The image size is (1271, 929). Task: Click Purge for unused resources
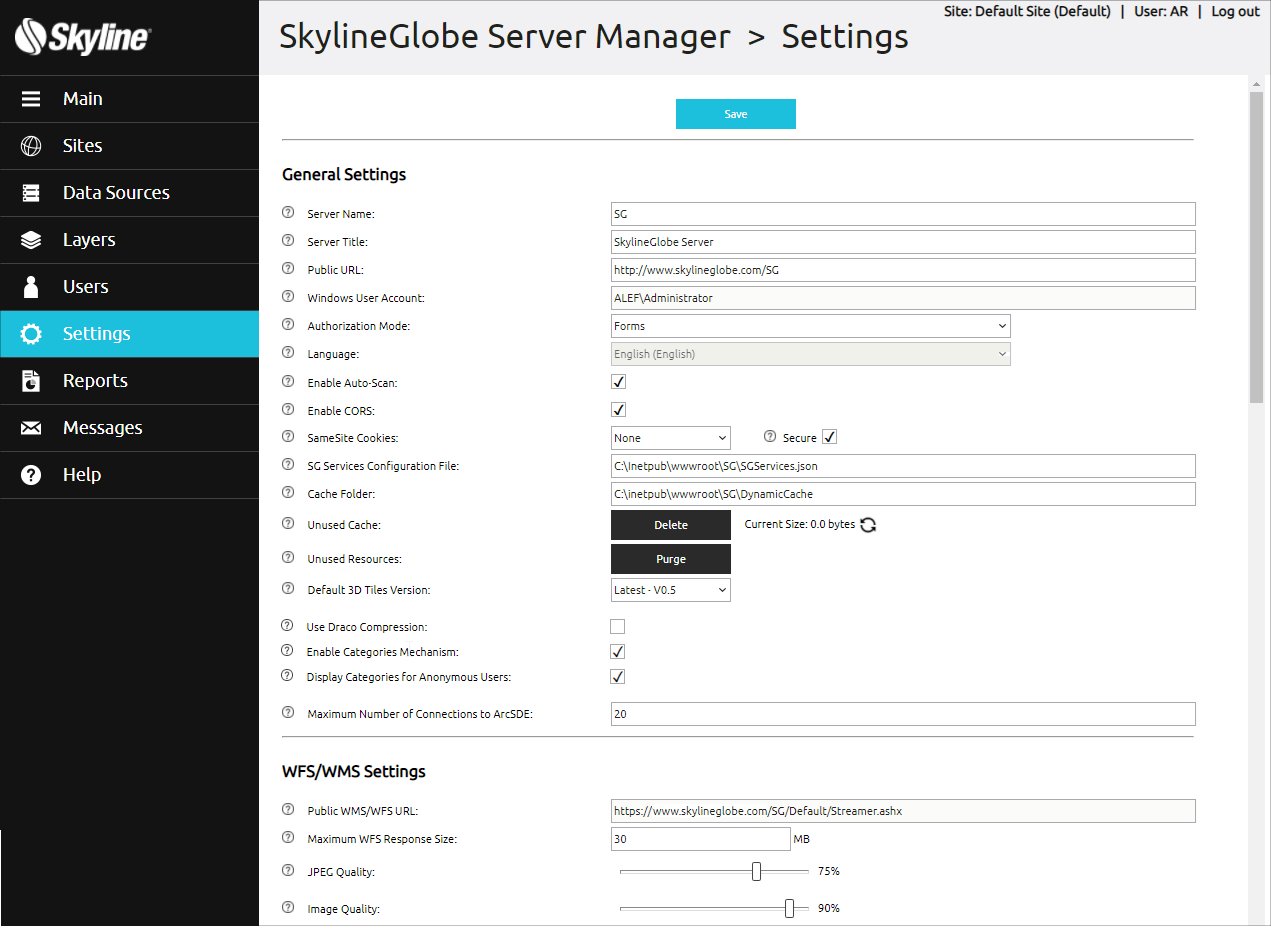tap(671, 559)
